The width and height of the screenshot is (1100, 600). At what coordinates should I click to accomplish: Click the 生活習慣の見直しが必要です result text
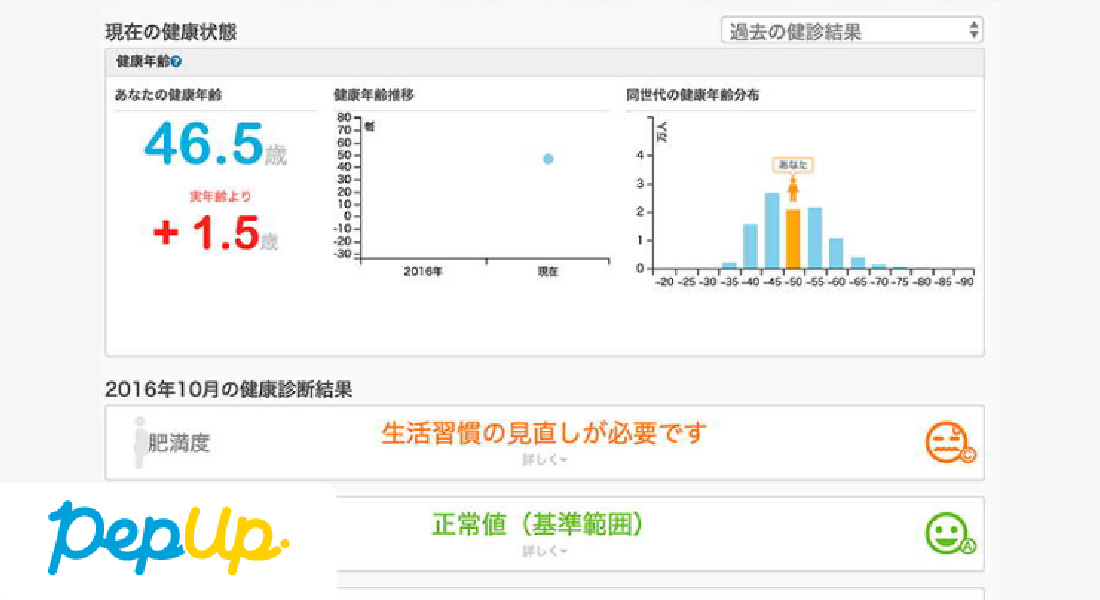point(544,433)
